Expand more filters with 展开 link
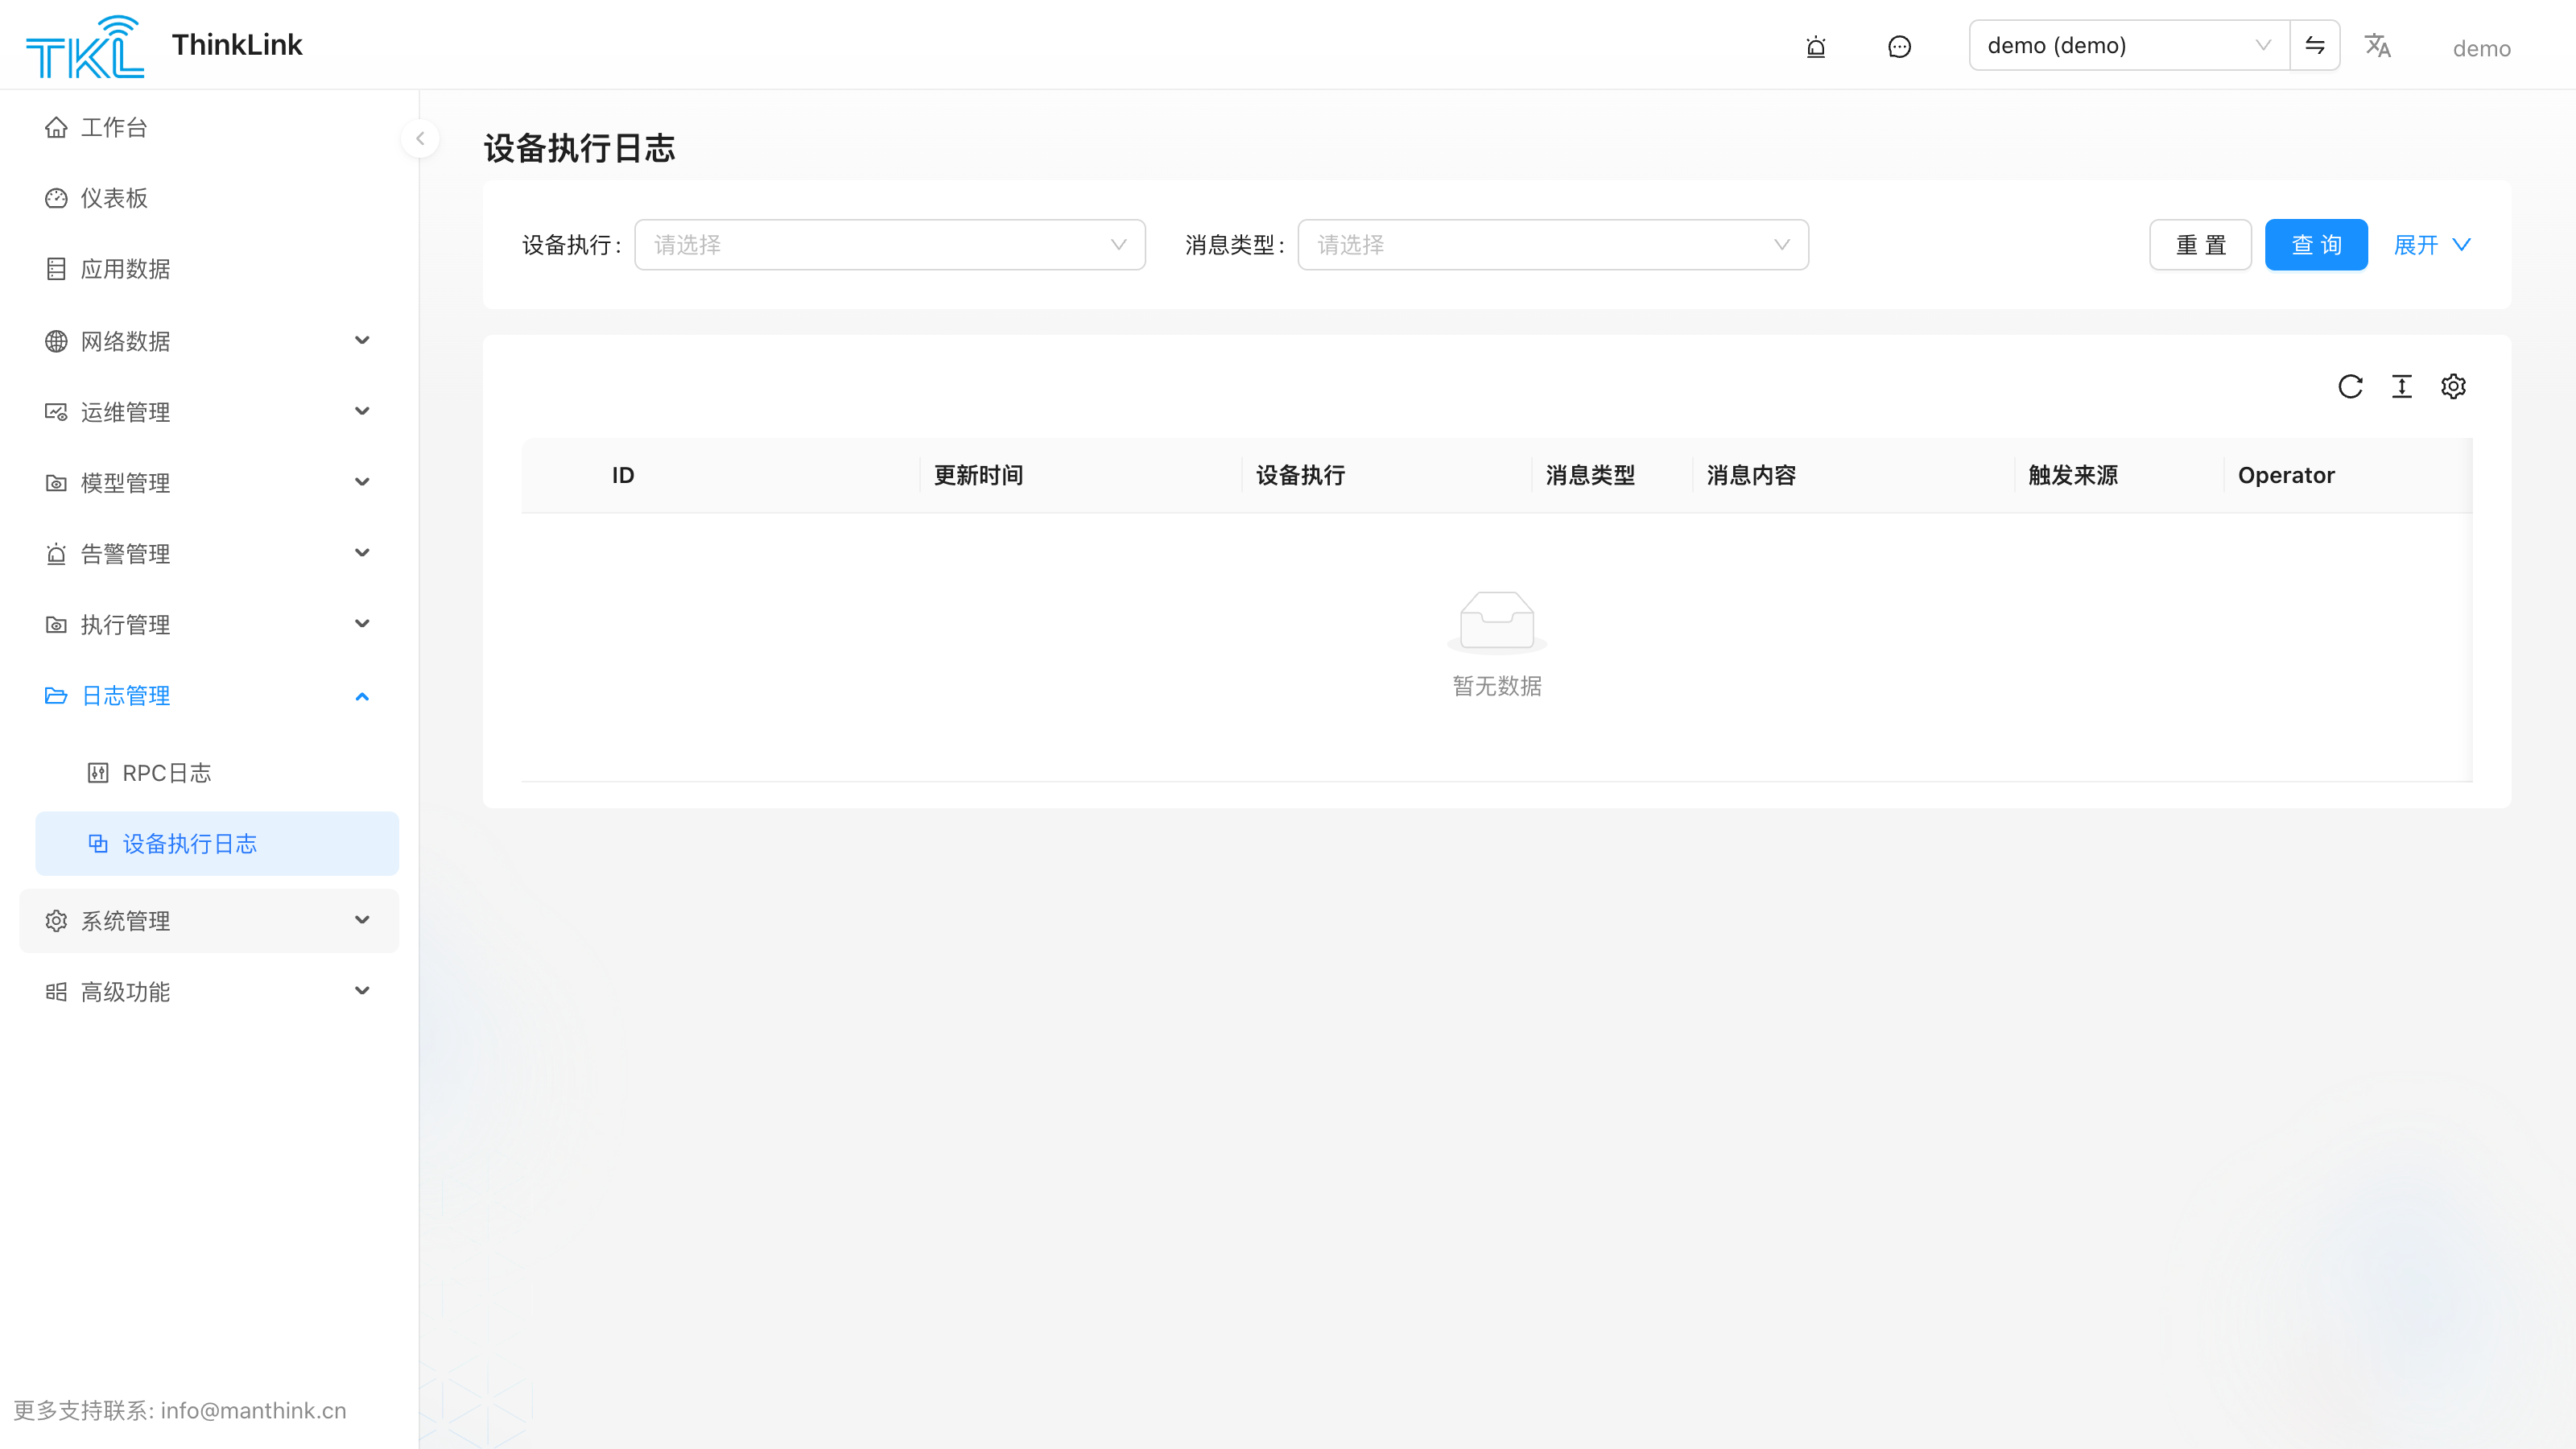 pos(2432,245)
